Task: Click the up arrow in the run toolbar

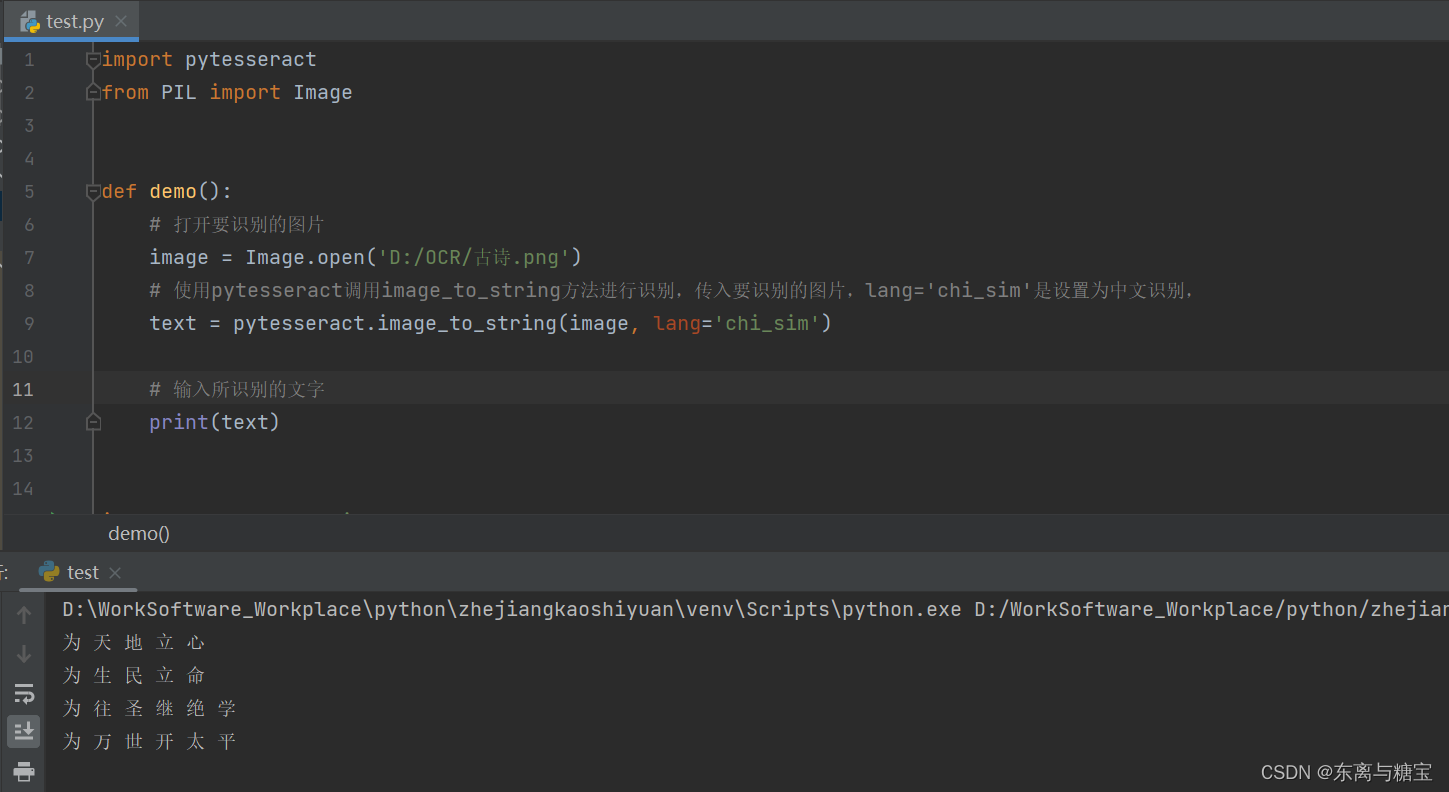Action: (24, 614)
